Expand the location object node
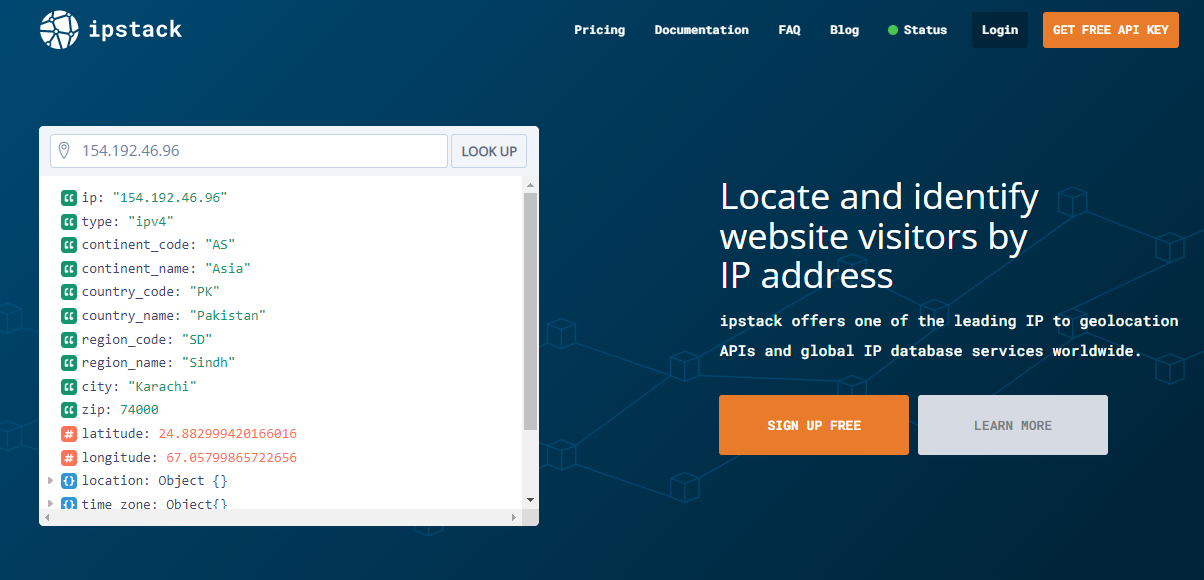The height and width of the screenshot is (580, 1204). click(50, 481)
